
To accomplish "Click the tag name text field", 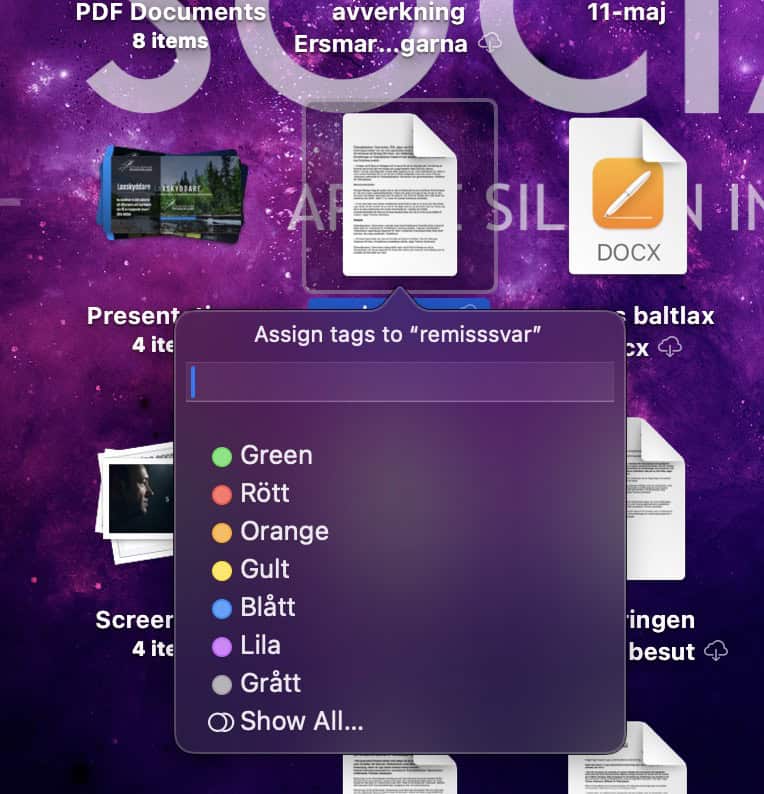I will pos(400,383).
